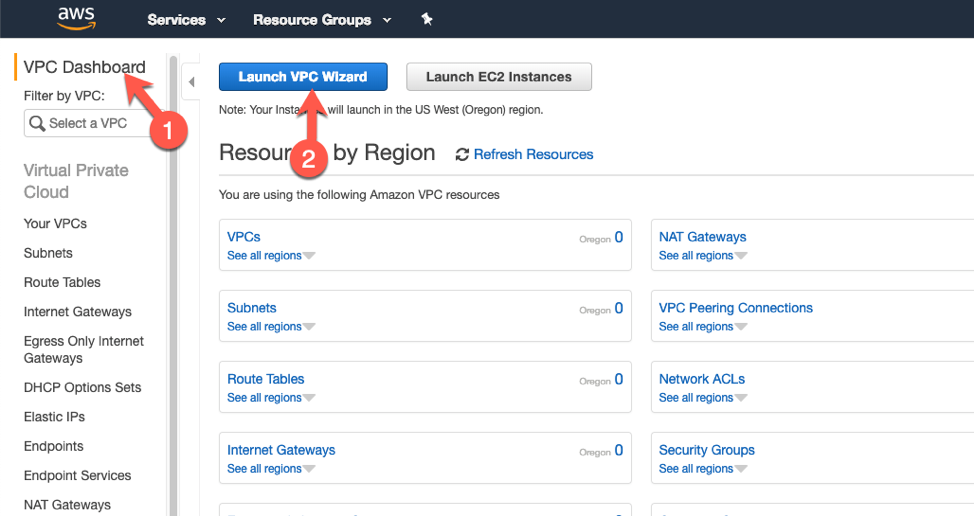Click the pin shortcut icon in header
The width and height of the screenshot is (974, 516).
[427, 19]
